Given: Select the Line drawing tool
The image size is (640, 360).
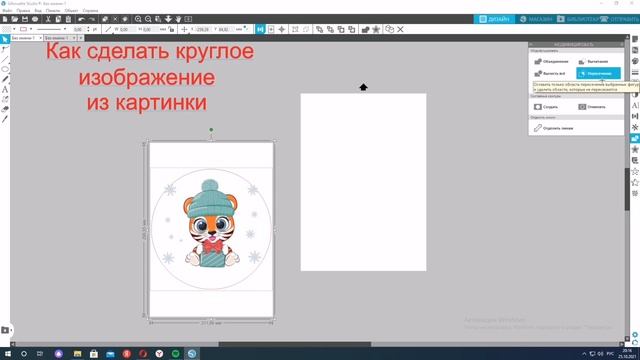Looking at the screenshot, I should tap(5, 60).
